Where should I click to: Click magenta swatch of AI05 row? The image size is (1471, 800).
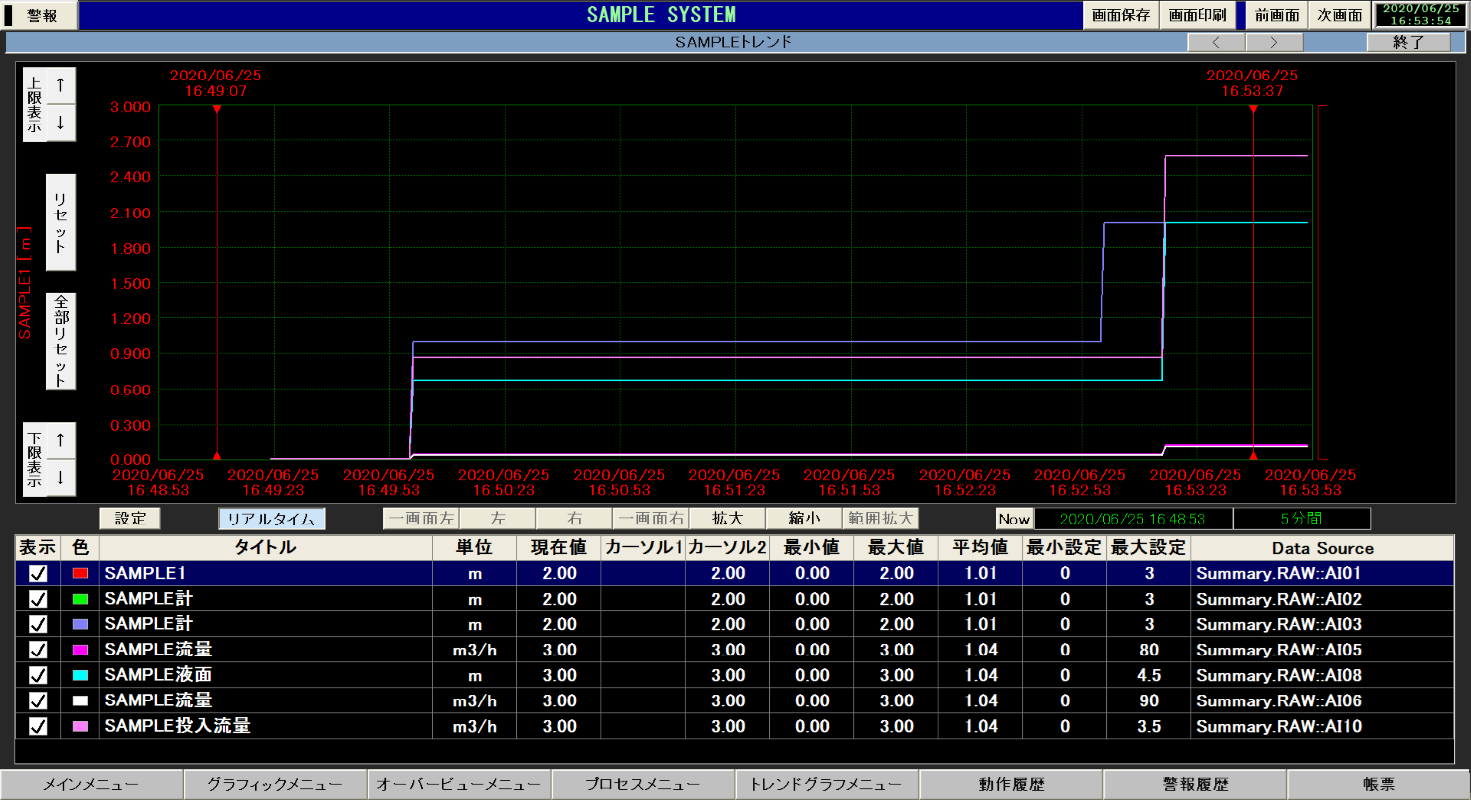80,650
